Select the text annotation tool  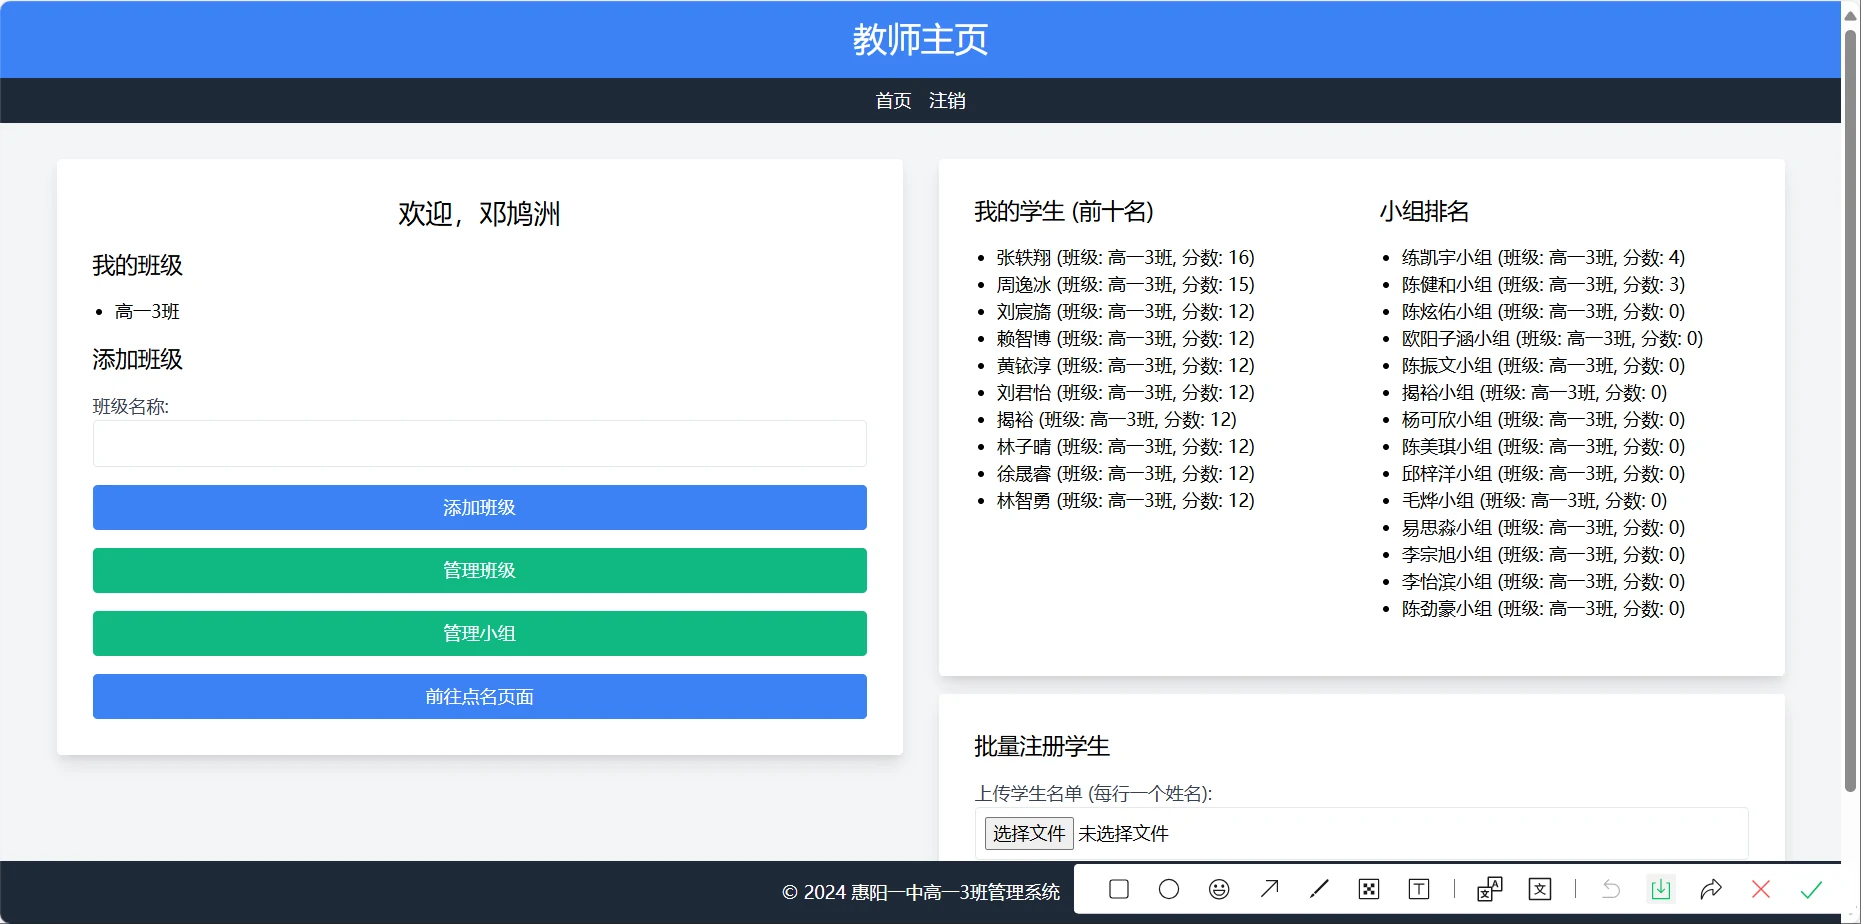(x=1419, y=889)
